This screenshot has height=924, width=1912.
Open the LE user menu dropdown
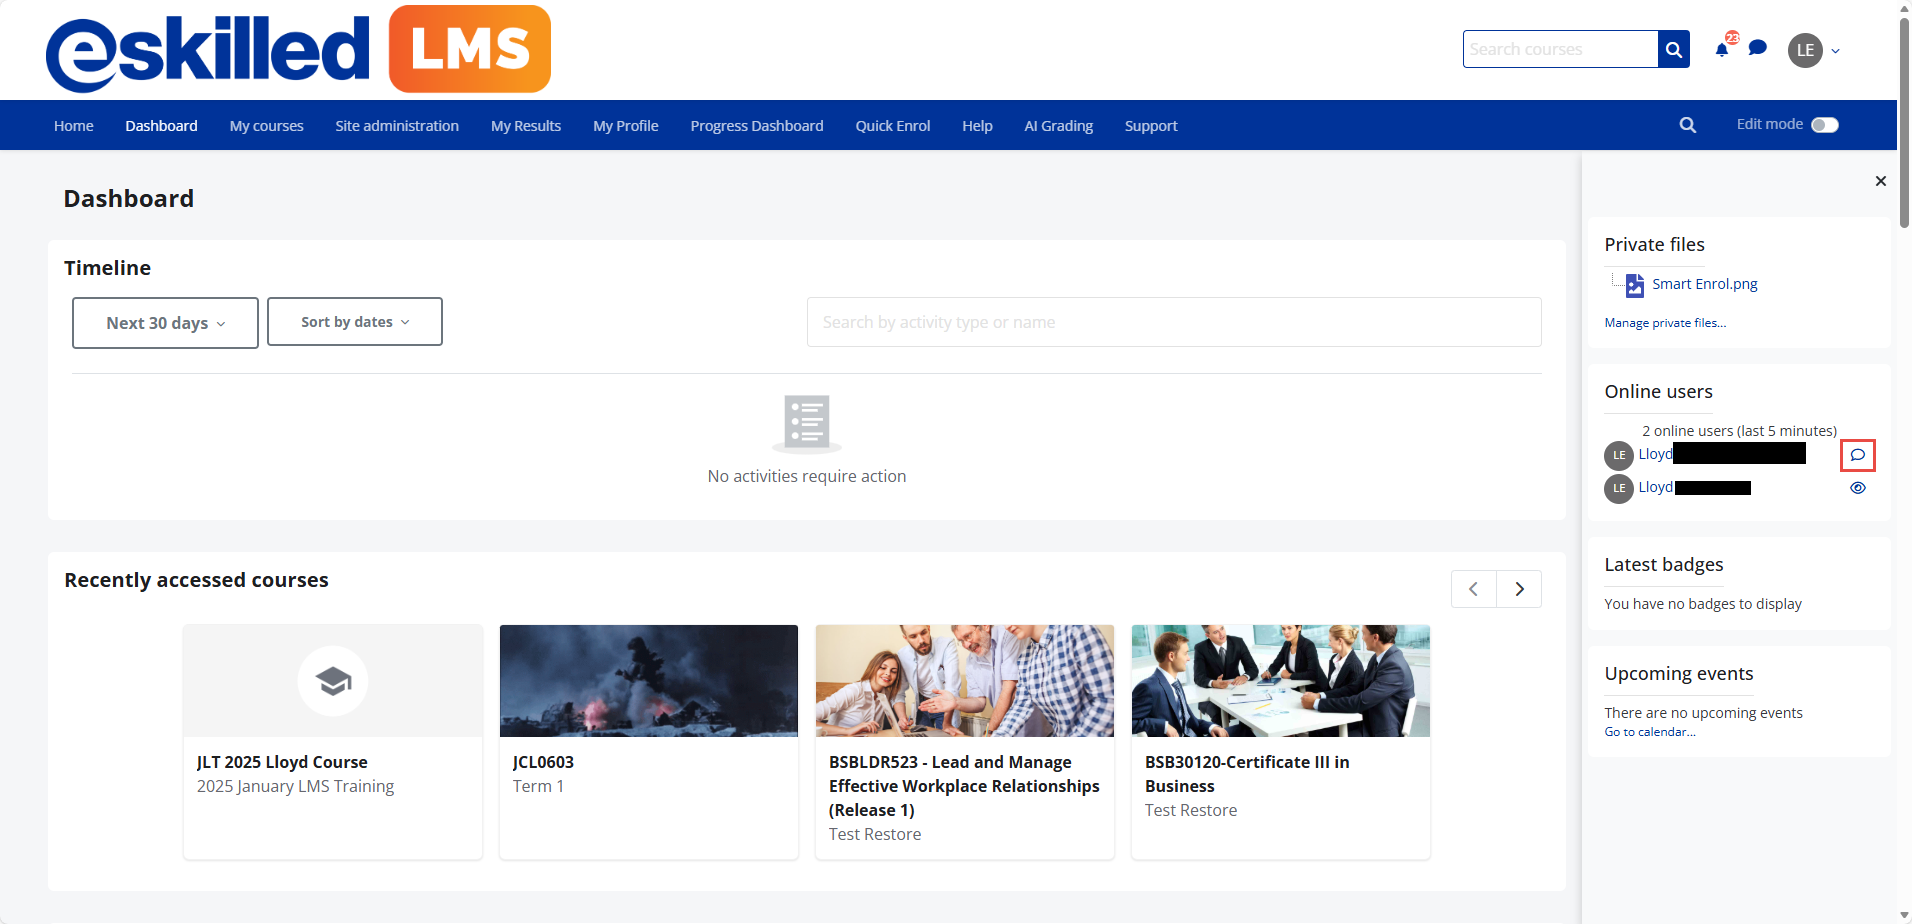(1815, 50)
